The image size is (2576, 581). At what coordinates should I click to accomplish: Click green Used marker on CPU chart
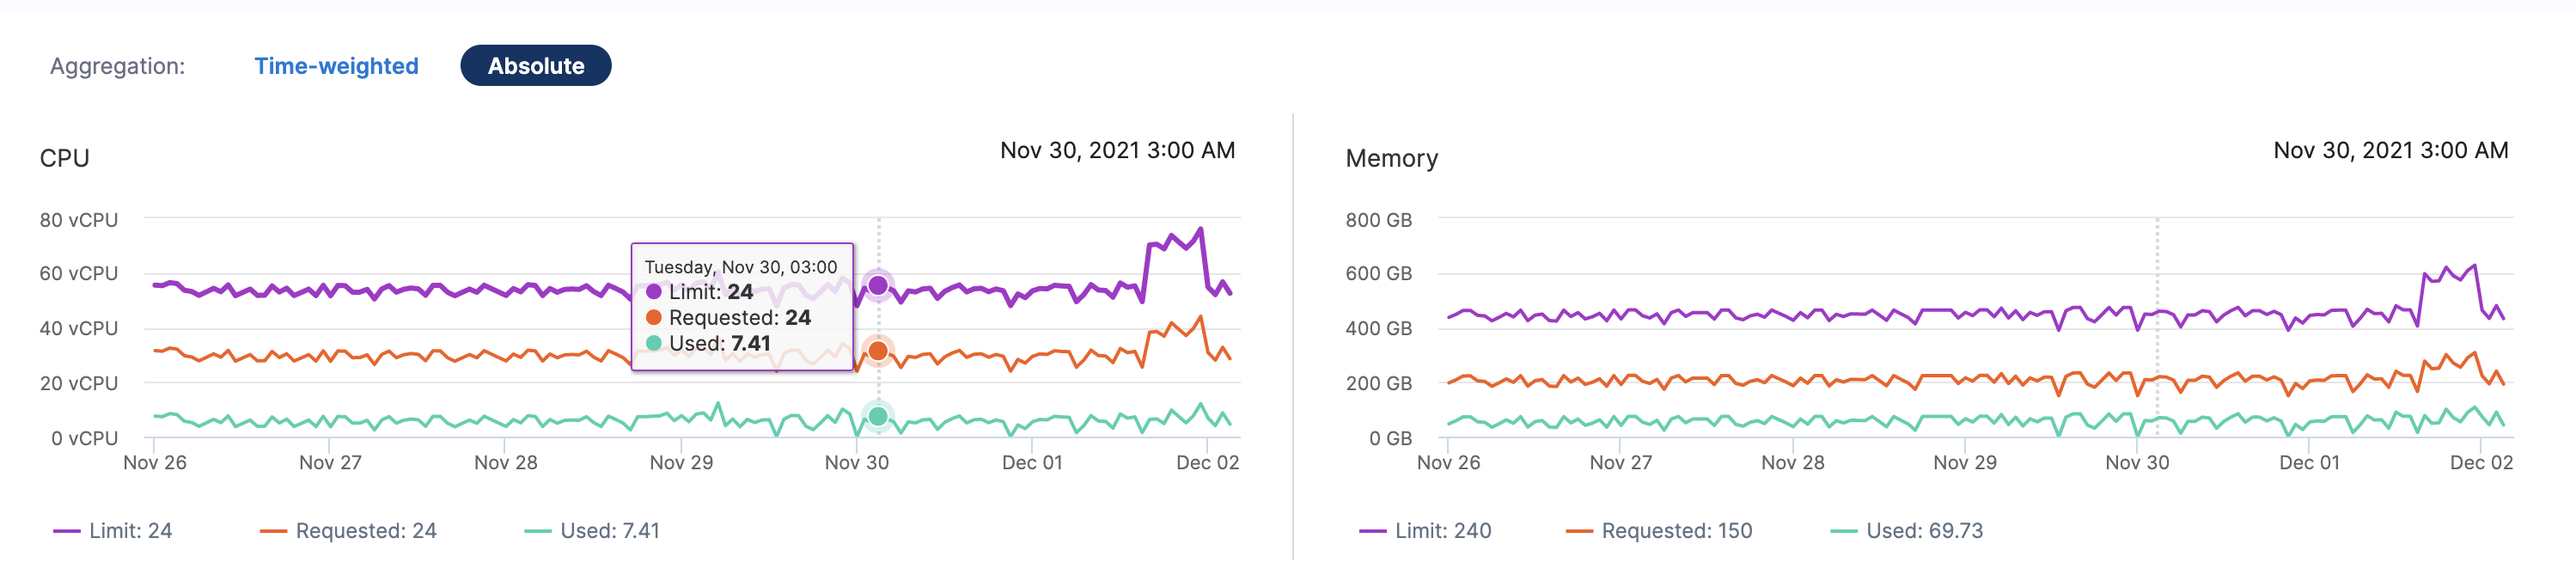click(878, 416)
